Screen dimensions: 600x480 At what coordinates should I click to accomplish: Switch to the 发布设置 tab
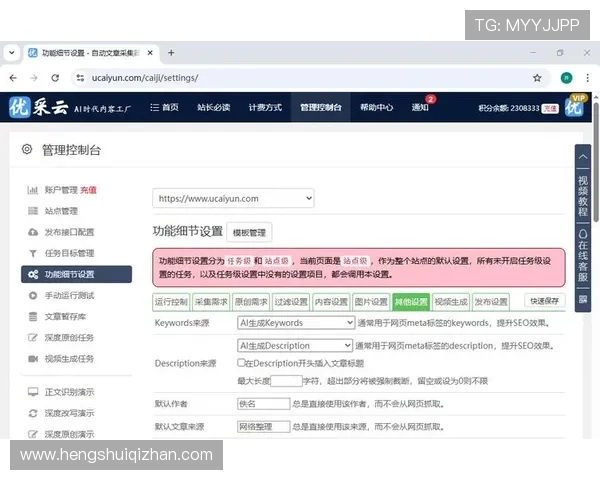pyautogui.click(x=491, y=302)
